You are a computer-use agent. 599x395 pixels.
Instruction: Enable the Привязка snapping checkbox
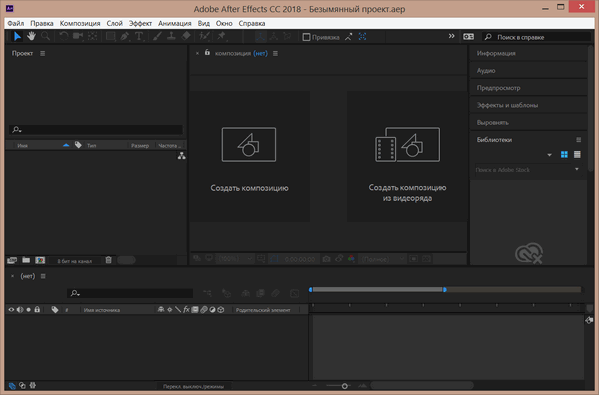306,37
